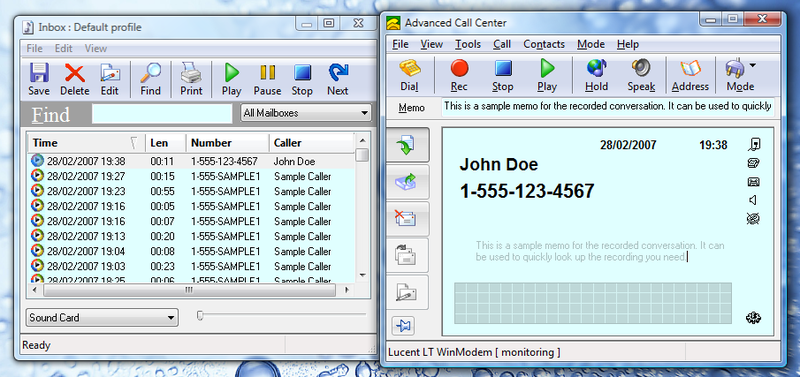The height and width of the screenshot is (377, 800).
Task: Open File menu in Advanced Call Center
Action: click(401, 44)
